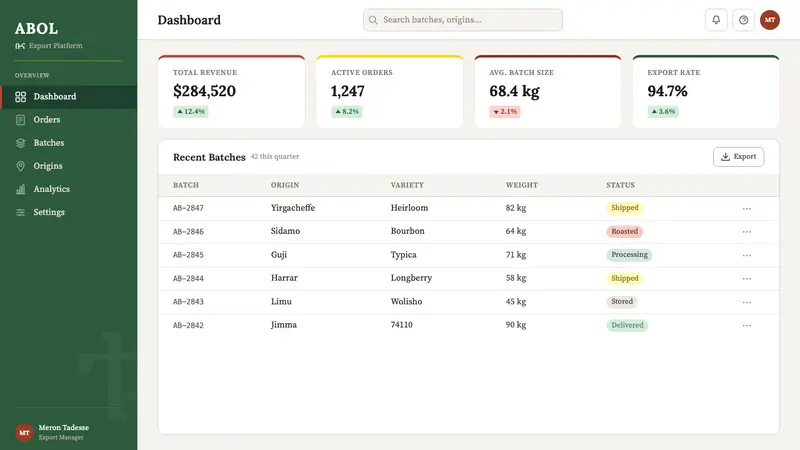Navigate to Origins page

(x=68, y=166)
